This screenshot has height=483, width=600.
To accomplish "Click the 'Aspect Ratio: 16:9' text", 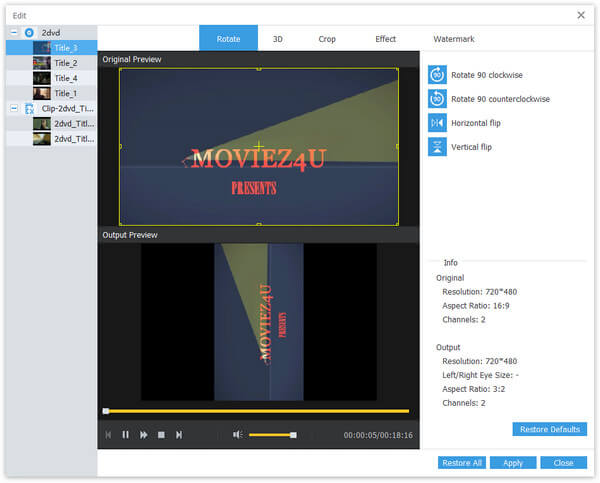I will click(476, 306).
